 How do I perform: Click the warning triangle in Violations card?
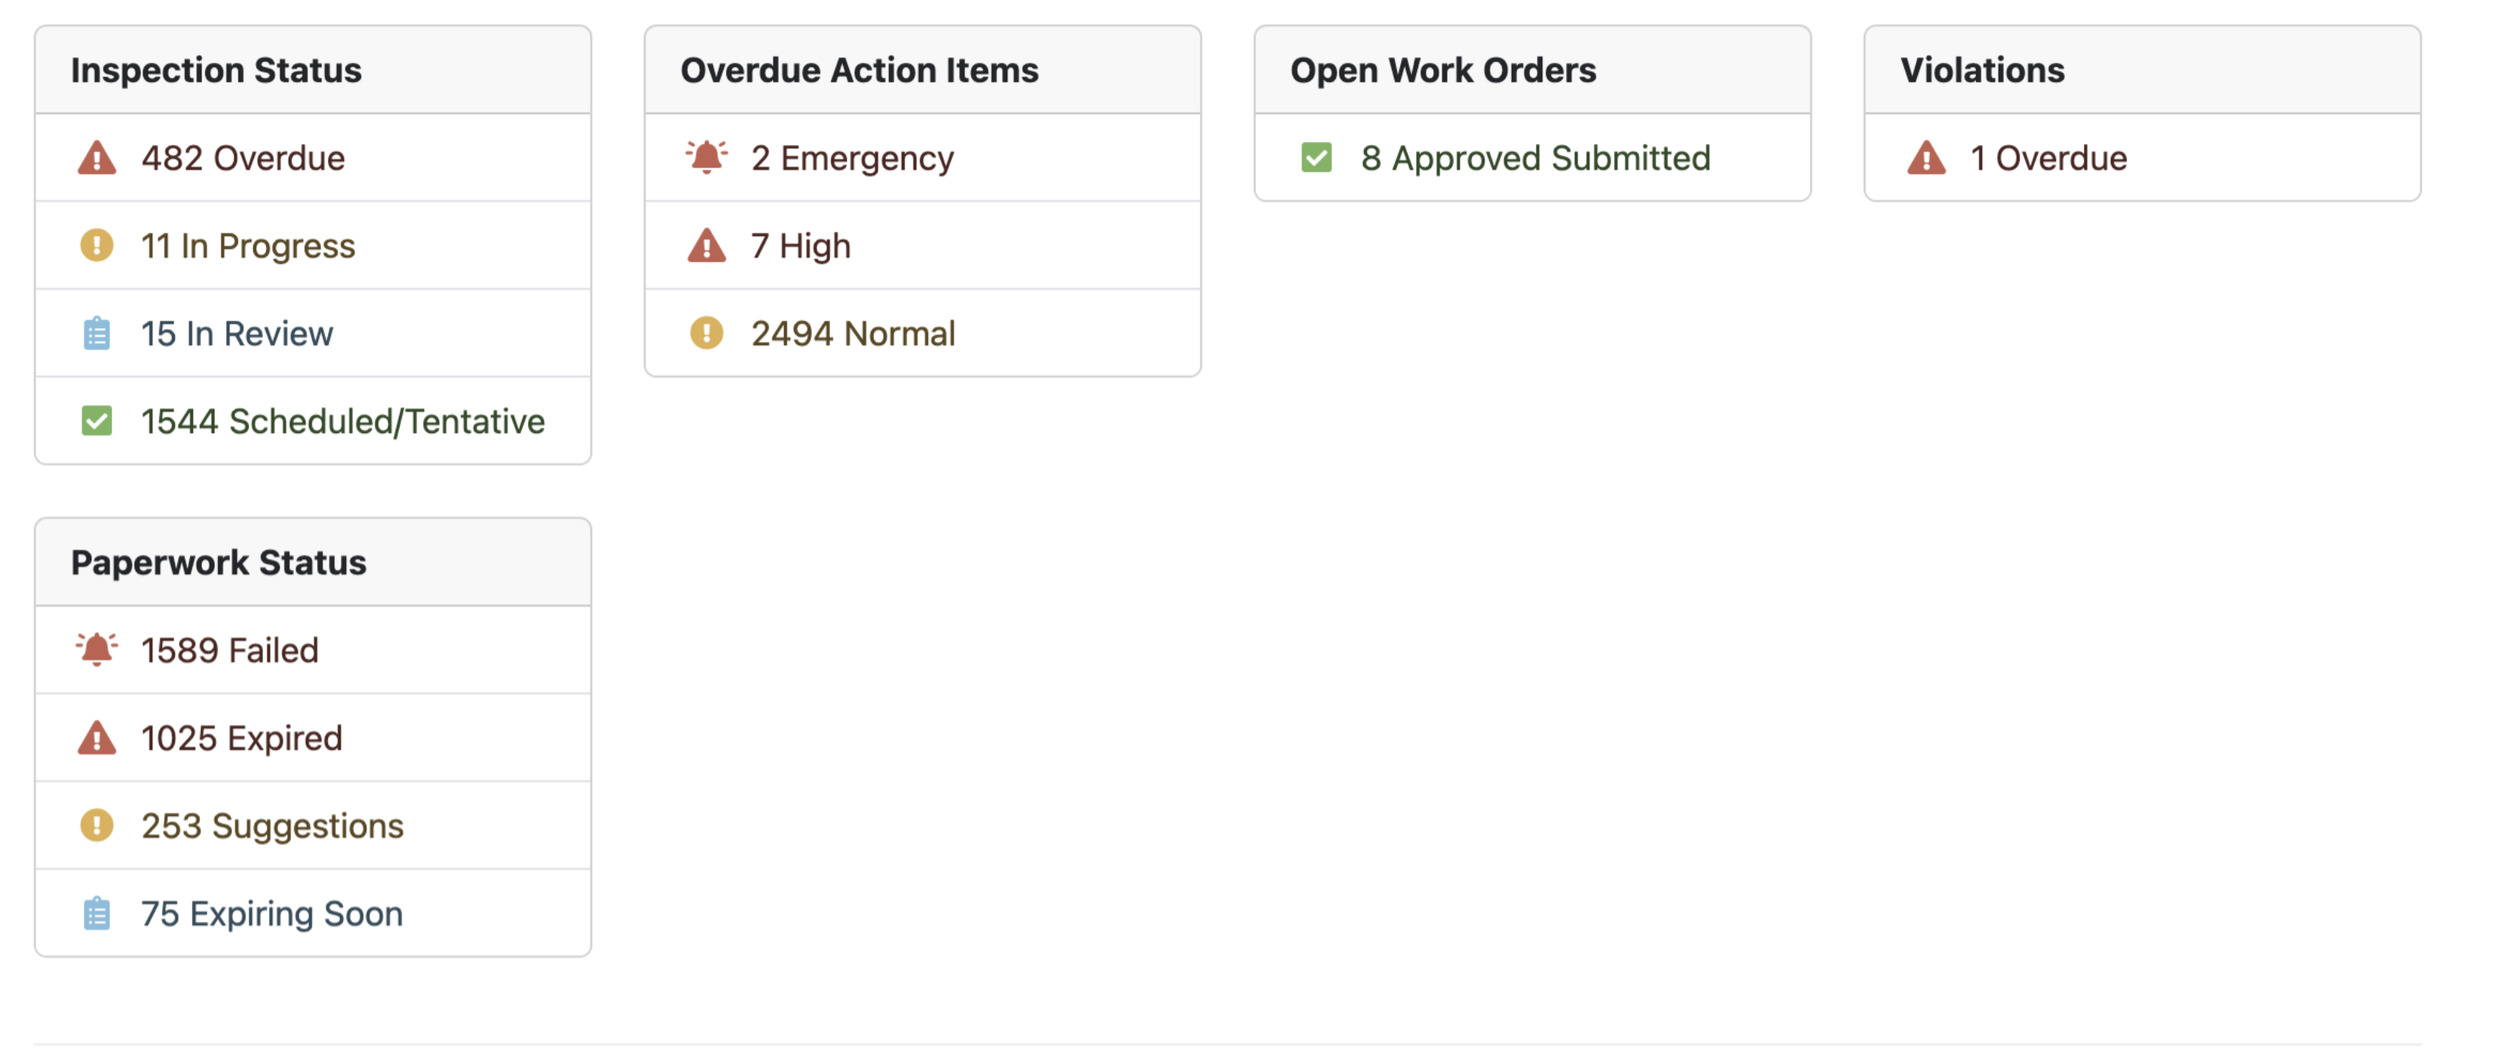point(1927,158)
